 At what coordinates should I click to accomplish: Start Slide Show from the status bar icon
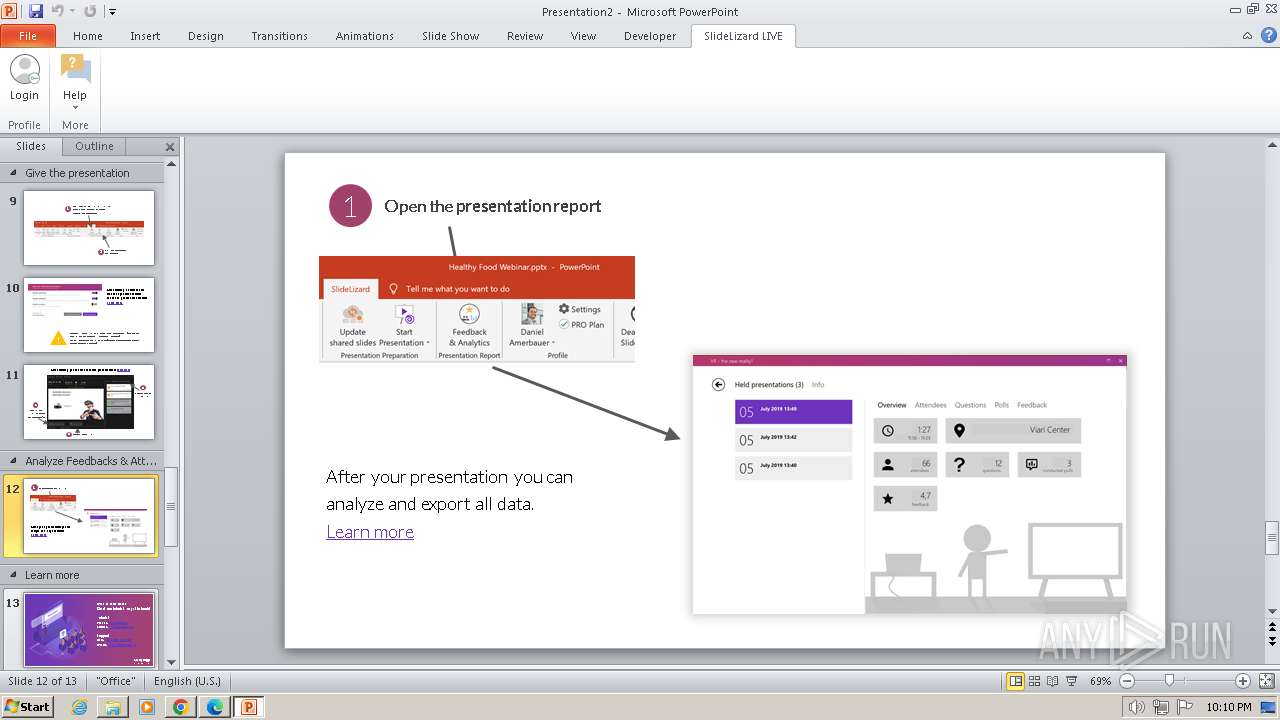[1071, 681]
